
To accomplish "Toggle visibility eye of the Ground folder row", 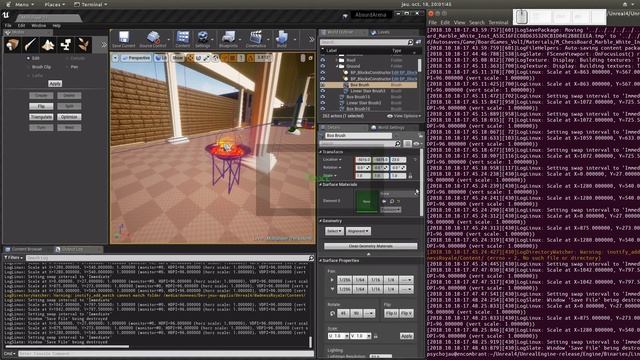I will [x=323, y=66].
